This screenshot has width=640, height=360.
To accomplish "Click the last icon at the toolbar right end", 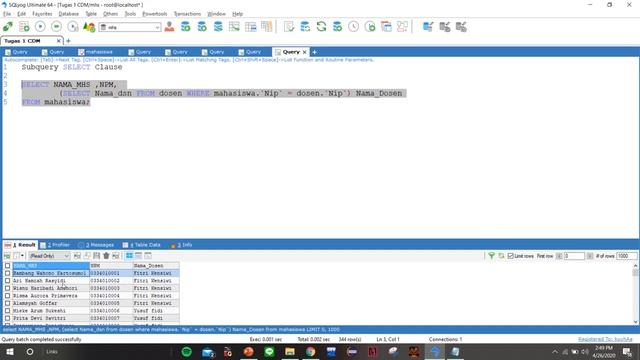I will (x=461, y=27).
